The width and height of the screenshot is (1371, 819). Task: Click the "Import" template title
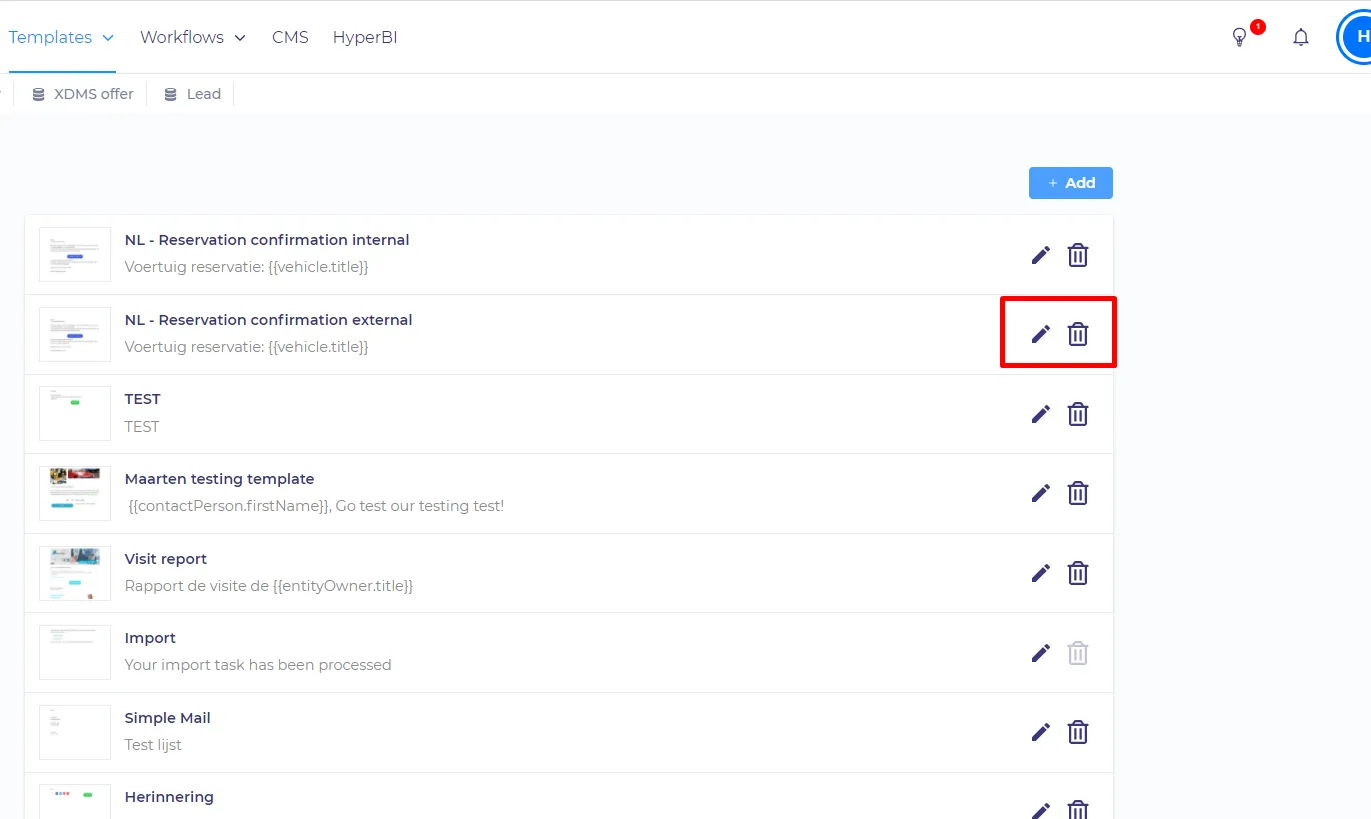pos(150,638)
